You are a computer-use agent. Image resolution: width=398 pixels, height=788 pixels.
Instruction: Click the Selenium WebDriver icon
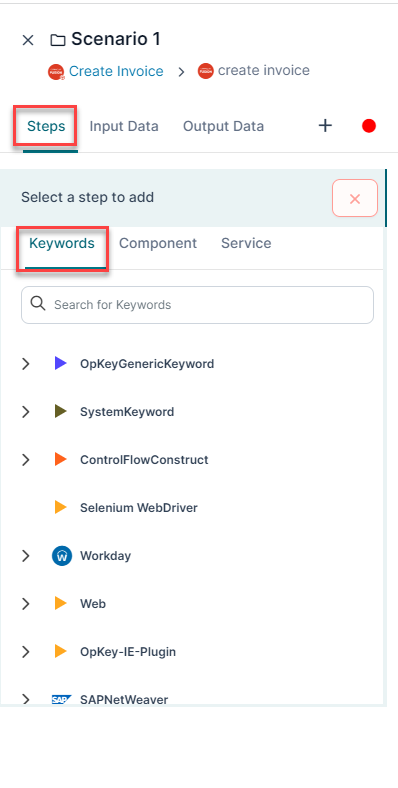[x=60, y=508]
